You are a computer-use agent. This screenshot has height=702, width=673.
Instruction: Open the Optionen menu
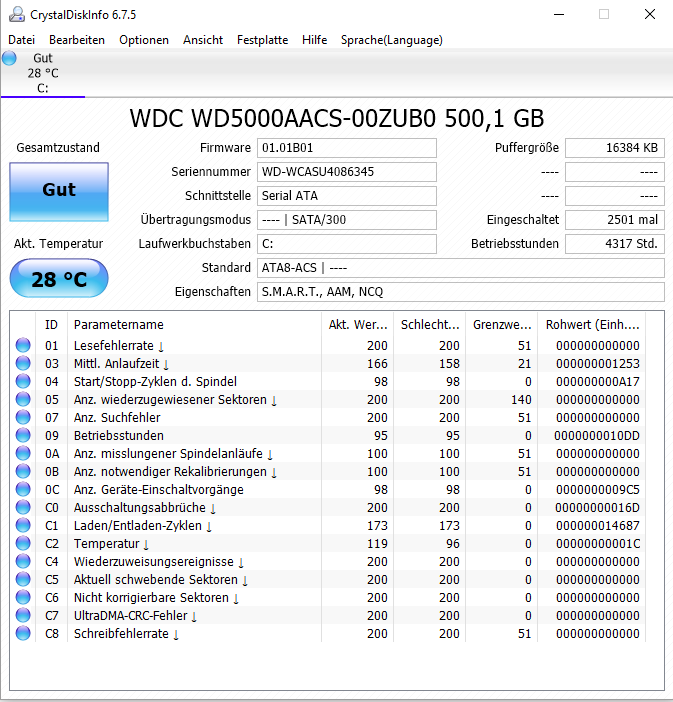[144, 40]
